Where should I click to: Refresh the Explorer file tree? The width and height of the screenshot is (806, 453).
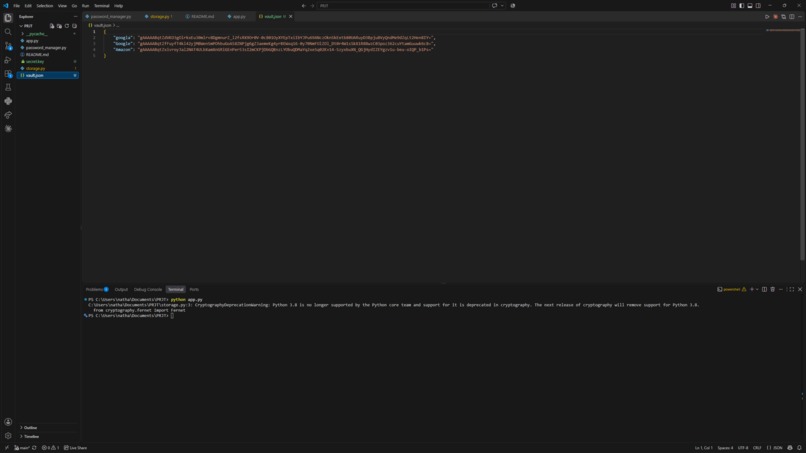pos(67,26)
